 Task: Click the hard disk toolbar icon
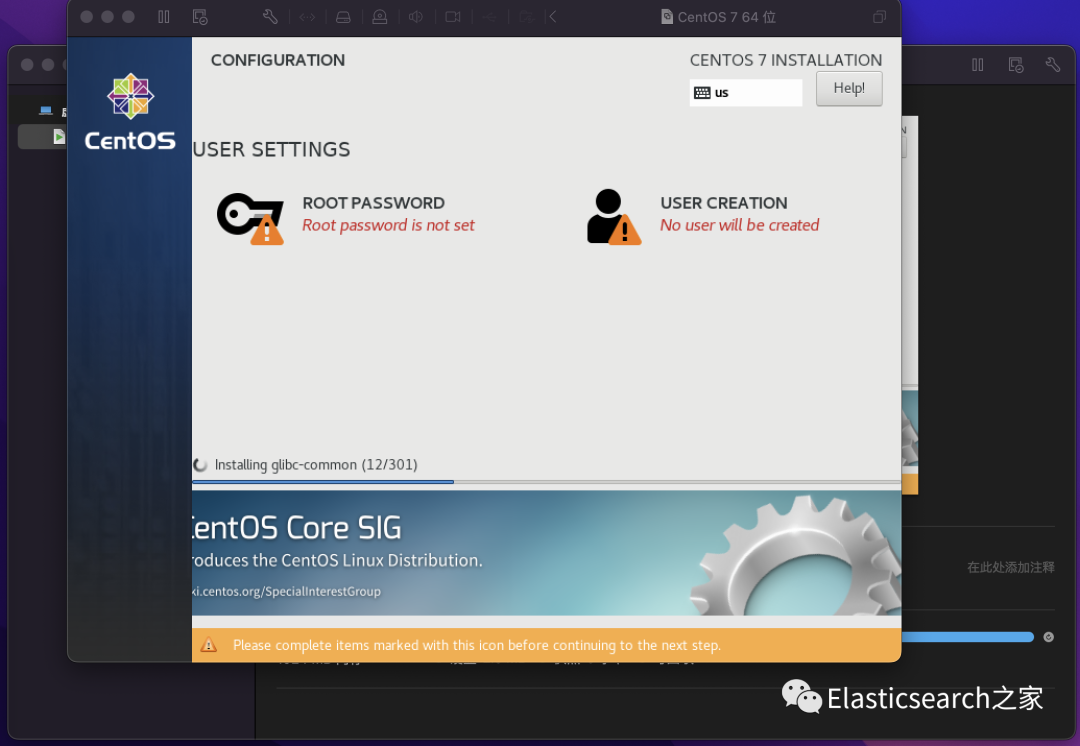343,17
